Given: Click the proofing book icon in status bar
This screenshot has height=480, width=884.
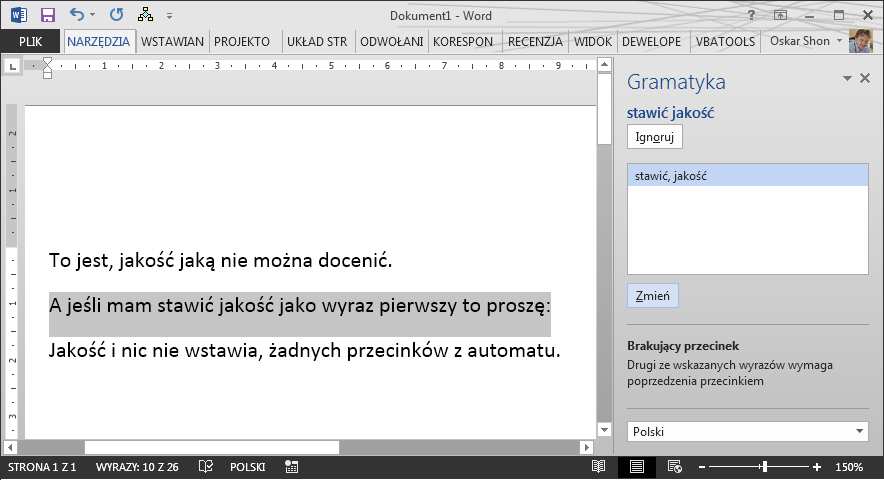Looking at the screenshot, I should click(x=206, y=466).
